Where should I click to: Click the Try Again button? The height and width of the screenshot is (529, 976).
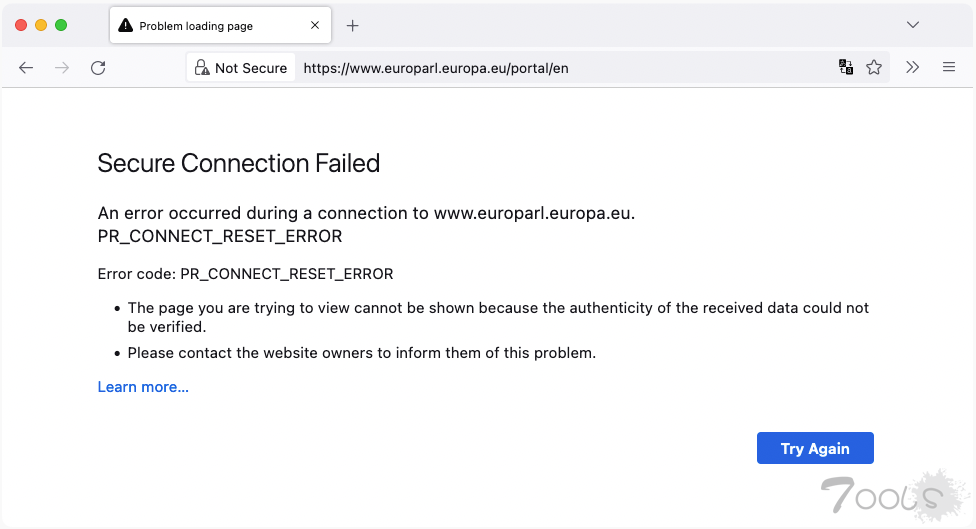[815, 448]
